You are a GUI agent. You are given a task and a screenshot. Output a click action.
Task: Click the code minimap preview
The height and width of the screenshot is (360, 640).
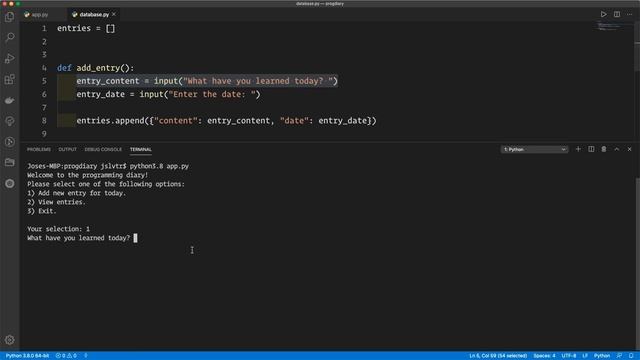click(608, 27)
